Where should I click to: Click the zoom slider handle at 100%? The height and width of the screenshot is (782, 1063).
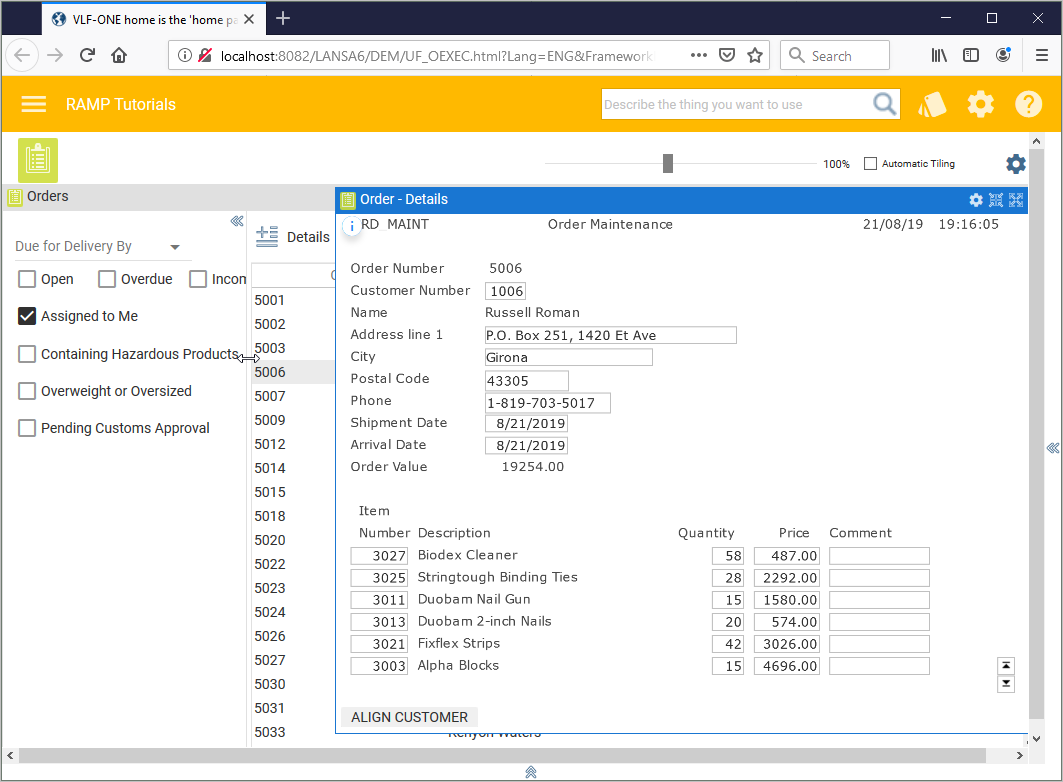click(x=668, y=164)
